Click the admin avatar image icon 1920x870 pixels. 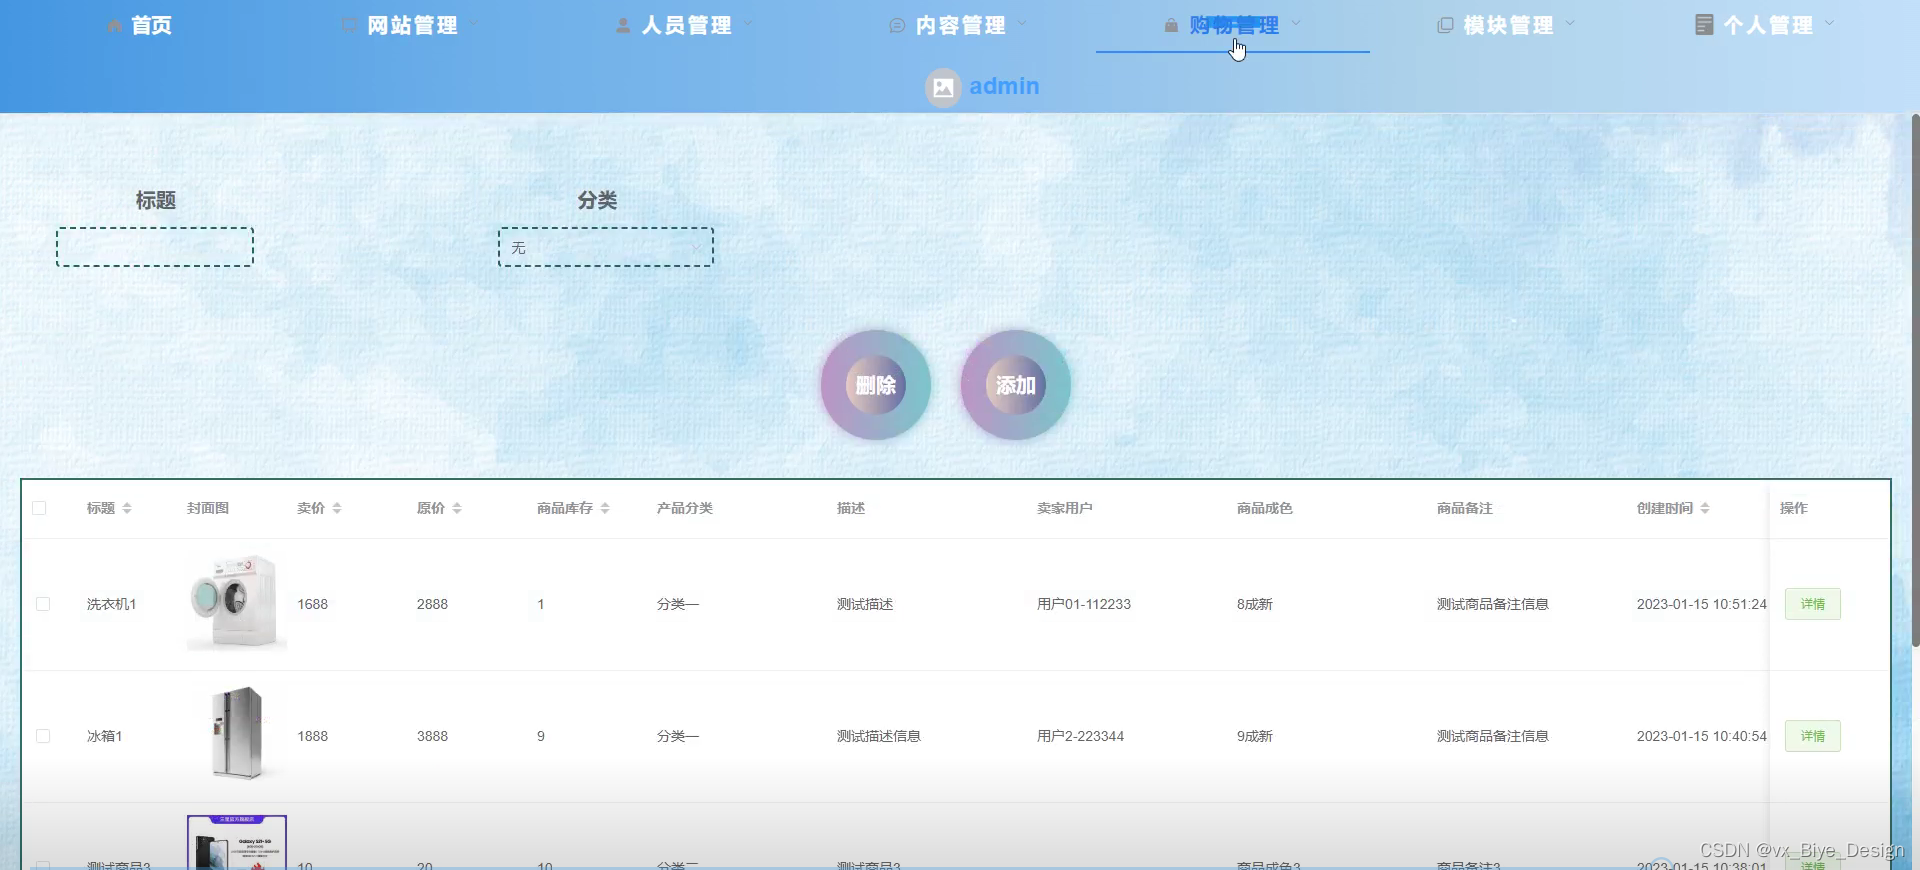943,87
